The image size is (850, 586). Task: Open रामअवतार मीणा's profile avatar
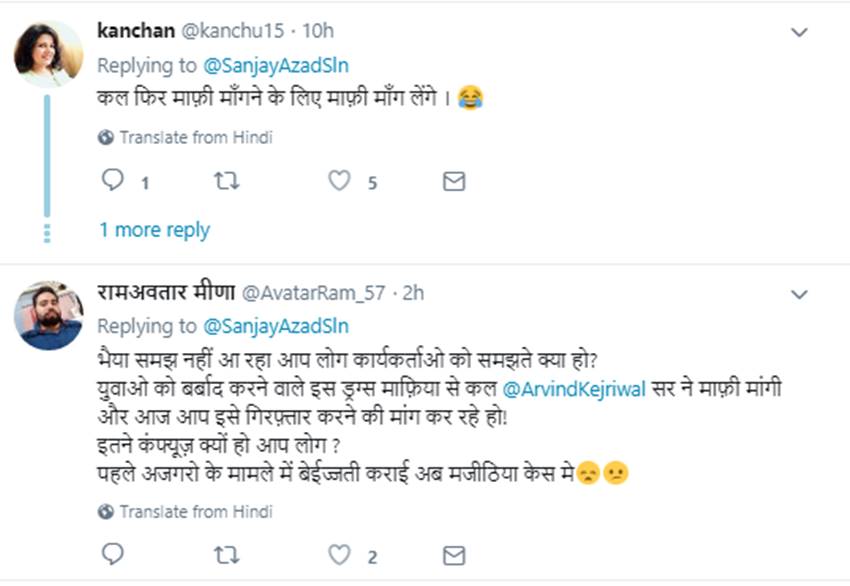click(48, 315)
